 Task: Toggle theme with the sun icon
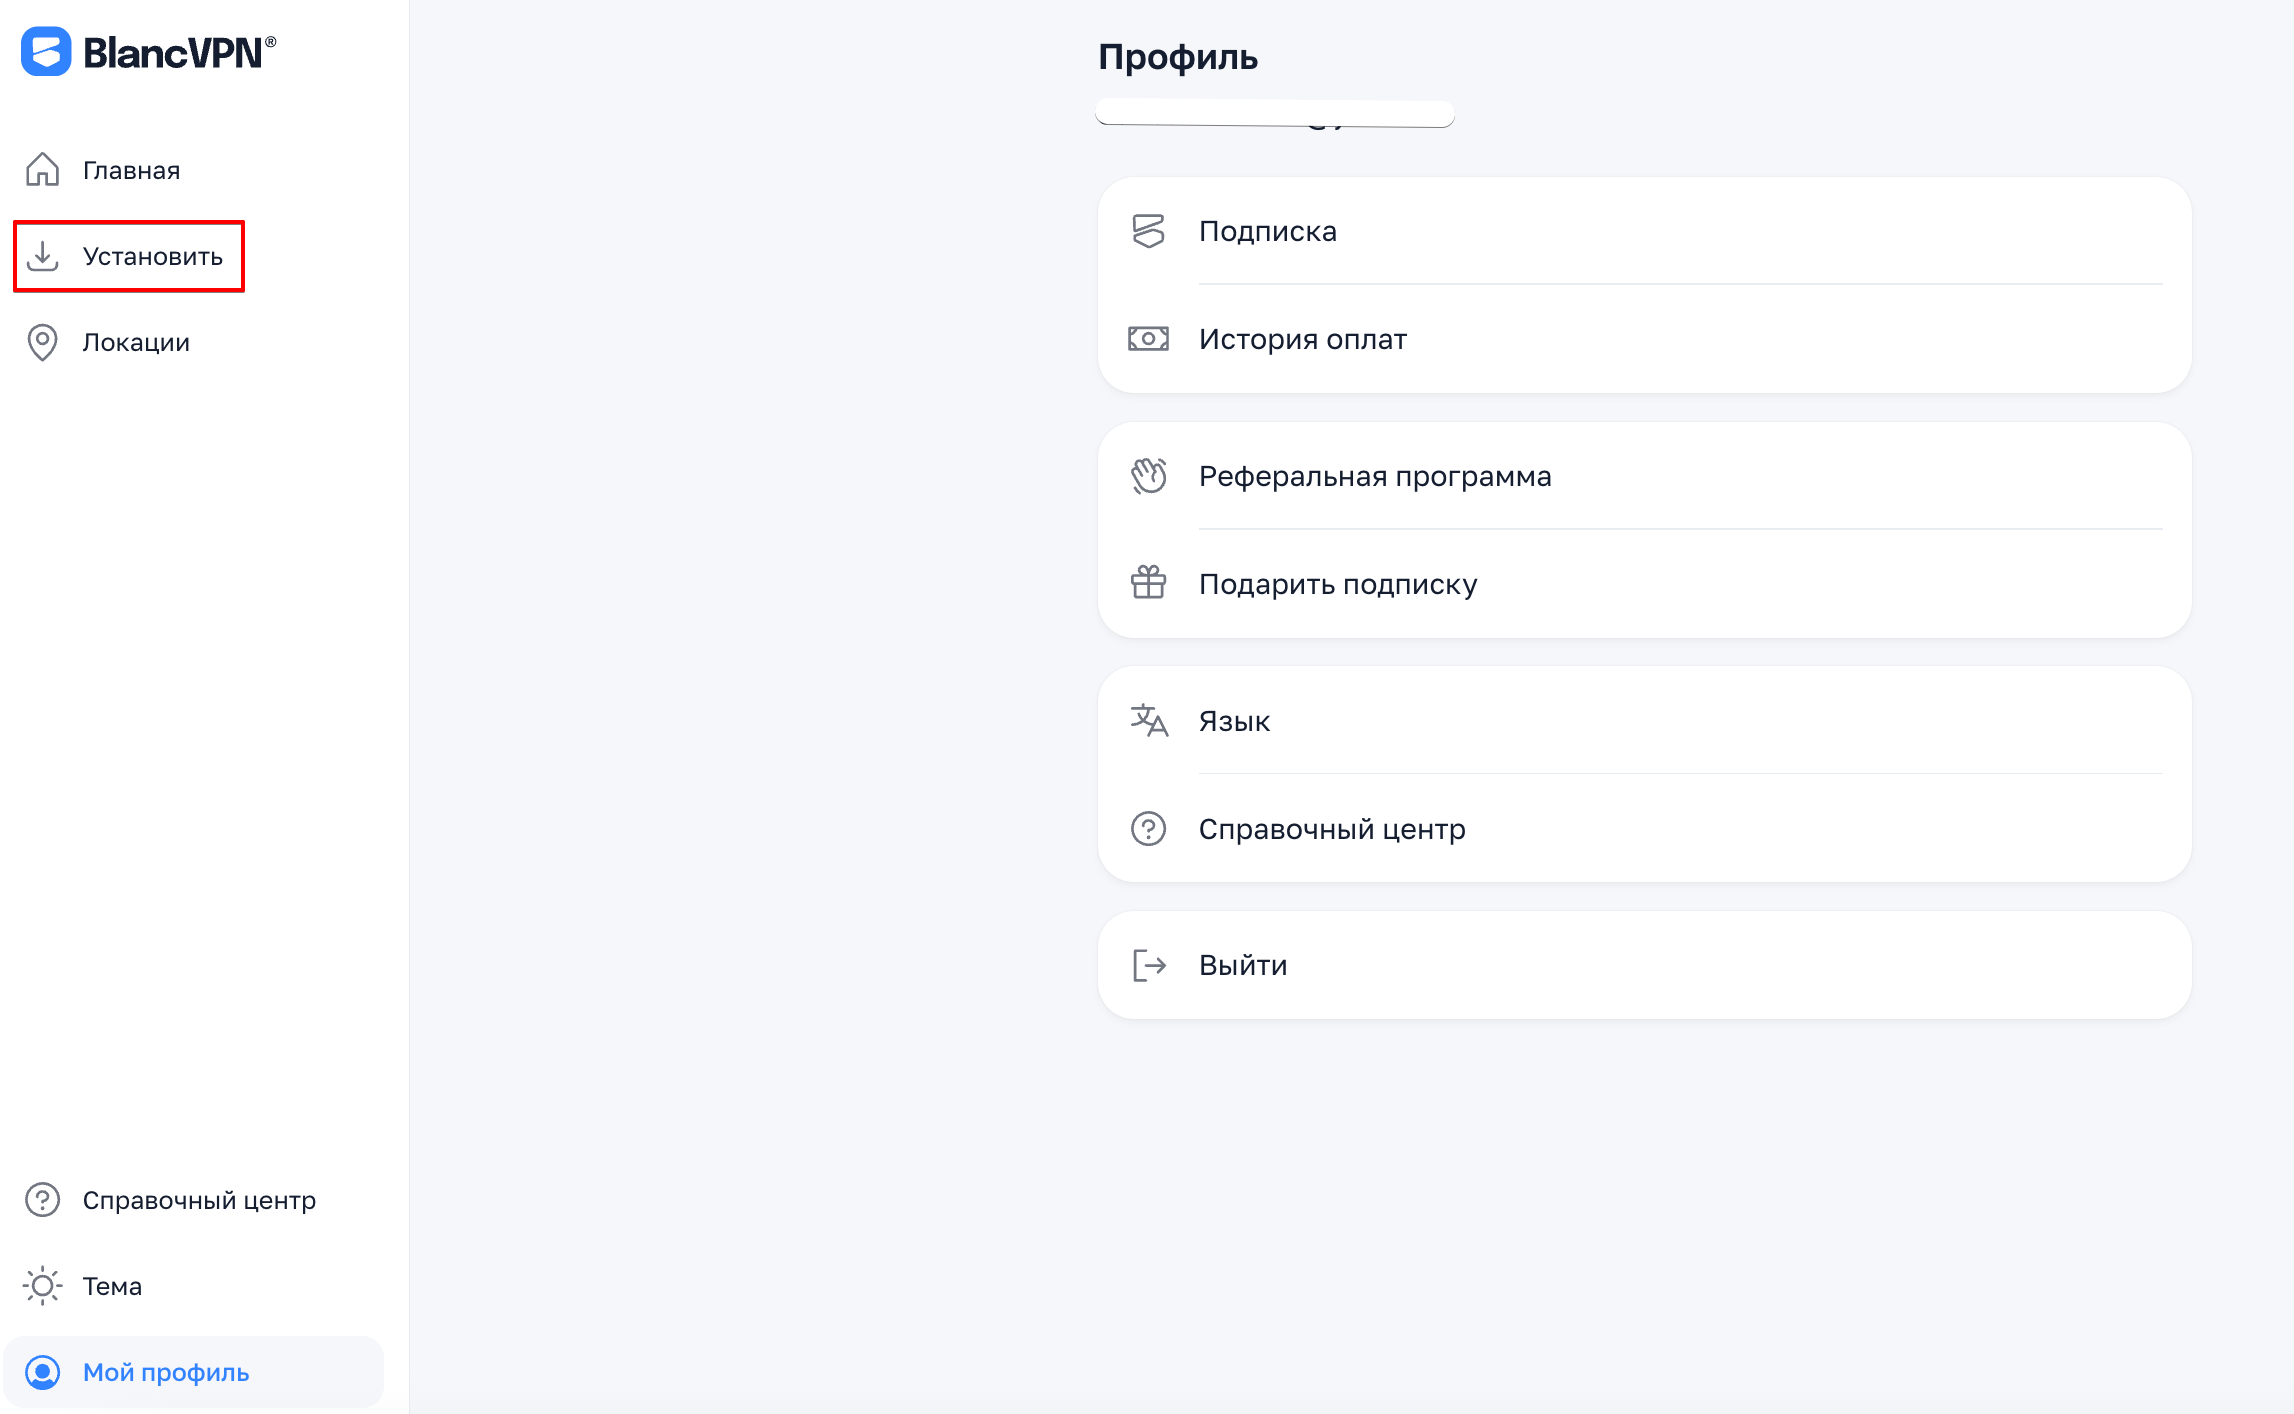point(42,1286)
